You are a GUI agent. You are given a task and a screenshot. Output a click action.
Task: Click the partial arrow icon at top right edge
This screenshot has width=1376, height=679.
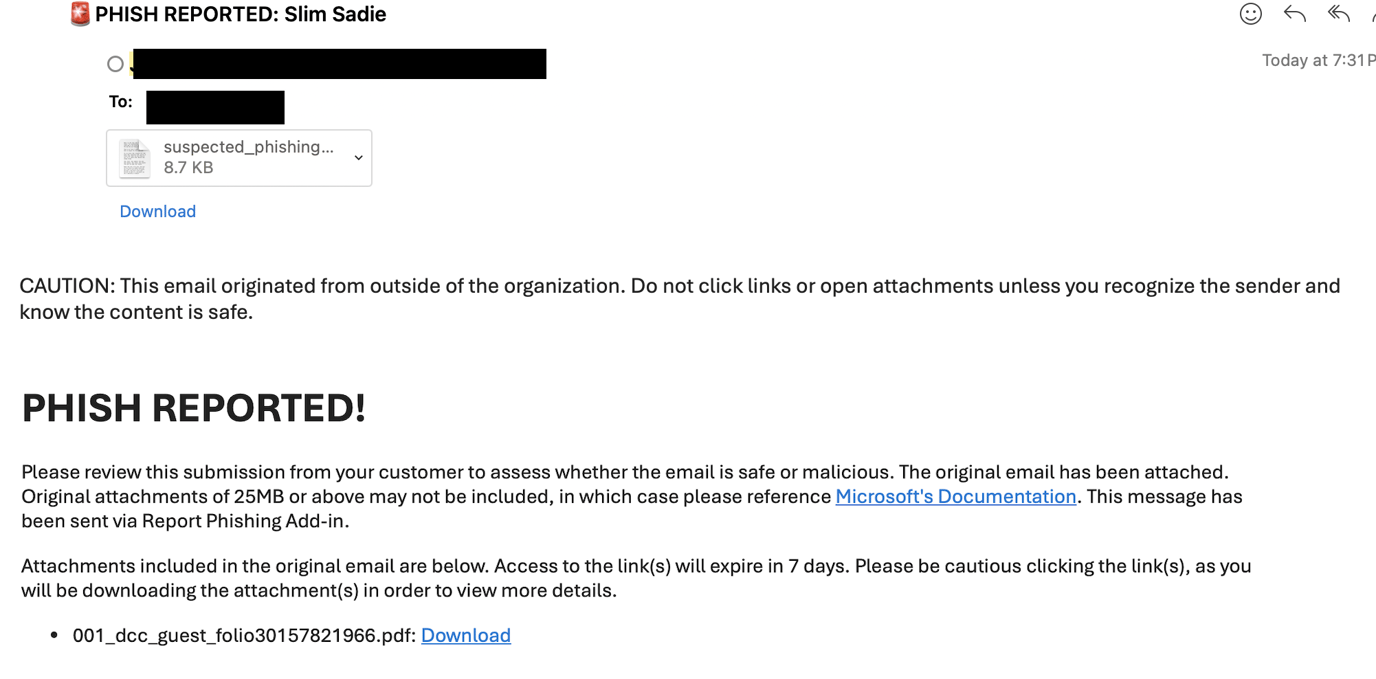[1372, 14]
